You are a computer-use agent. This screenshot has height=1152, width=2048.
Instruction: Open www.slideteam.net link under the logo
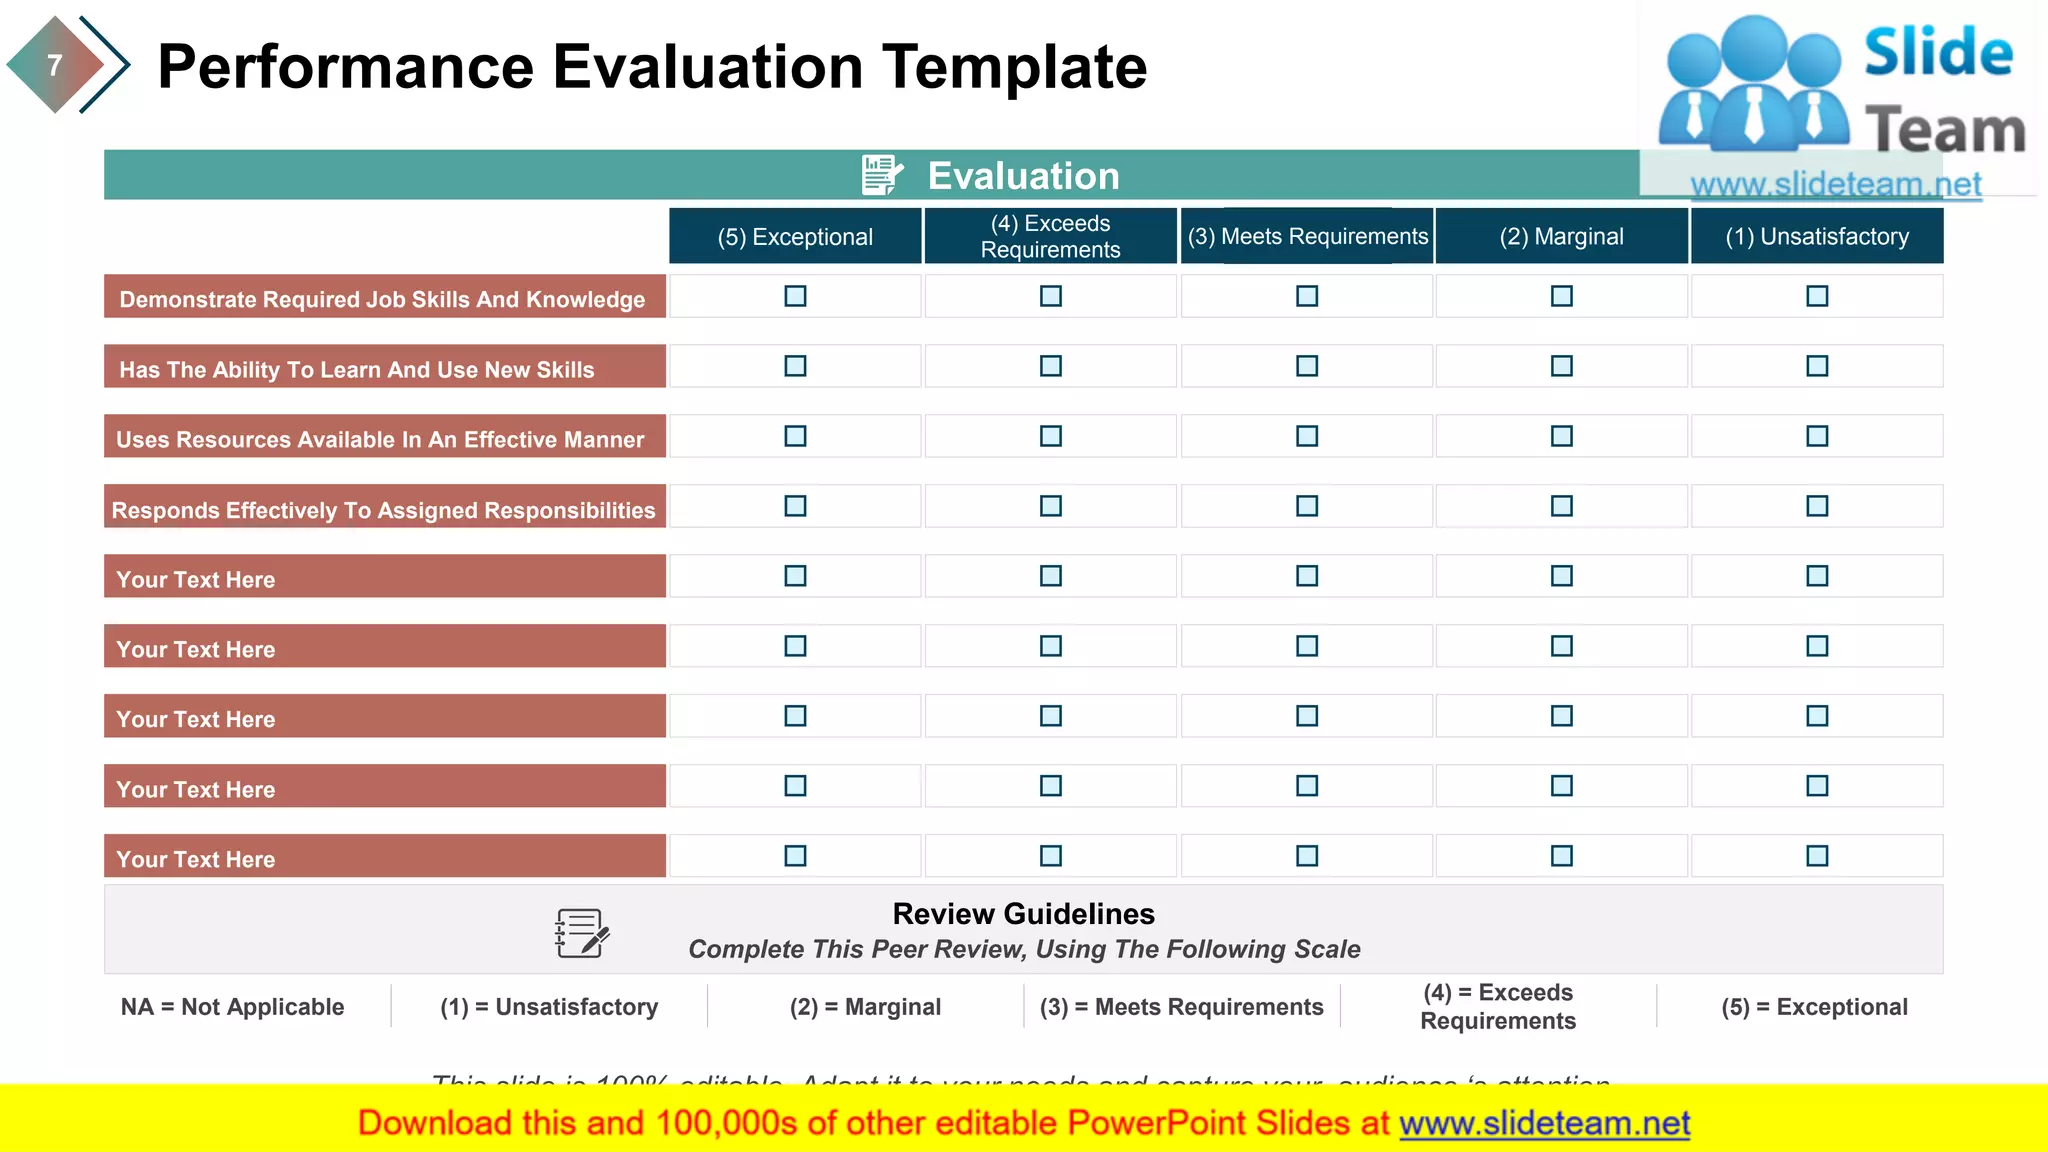(x=1836, y=184)
